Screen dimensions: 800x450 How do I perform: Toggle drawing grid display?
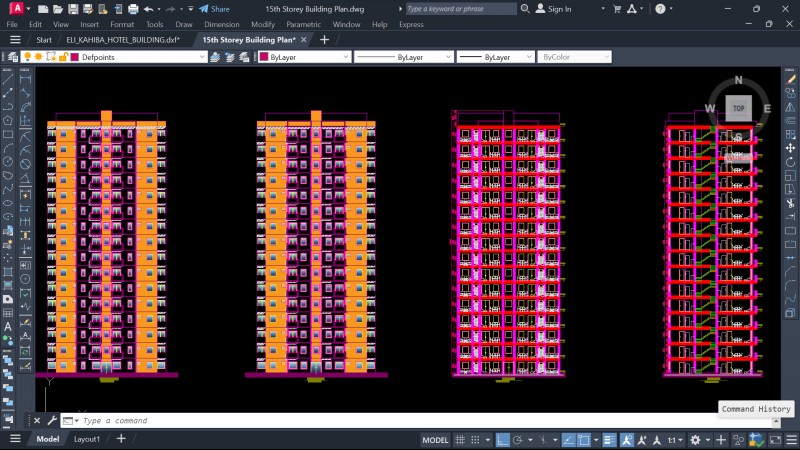pos(460,440)
